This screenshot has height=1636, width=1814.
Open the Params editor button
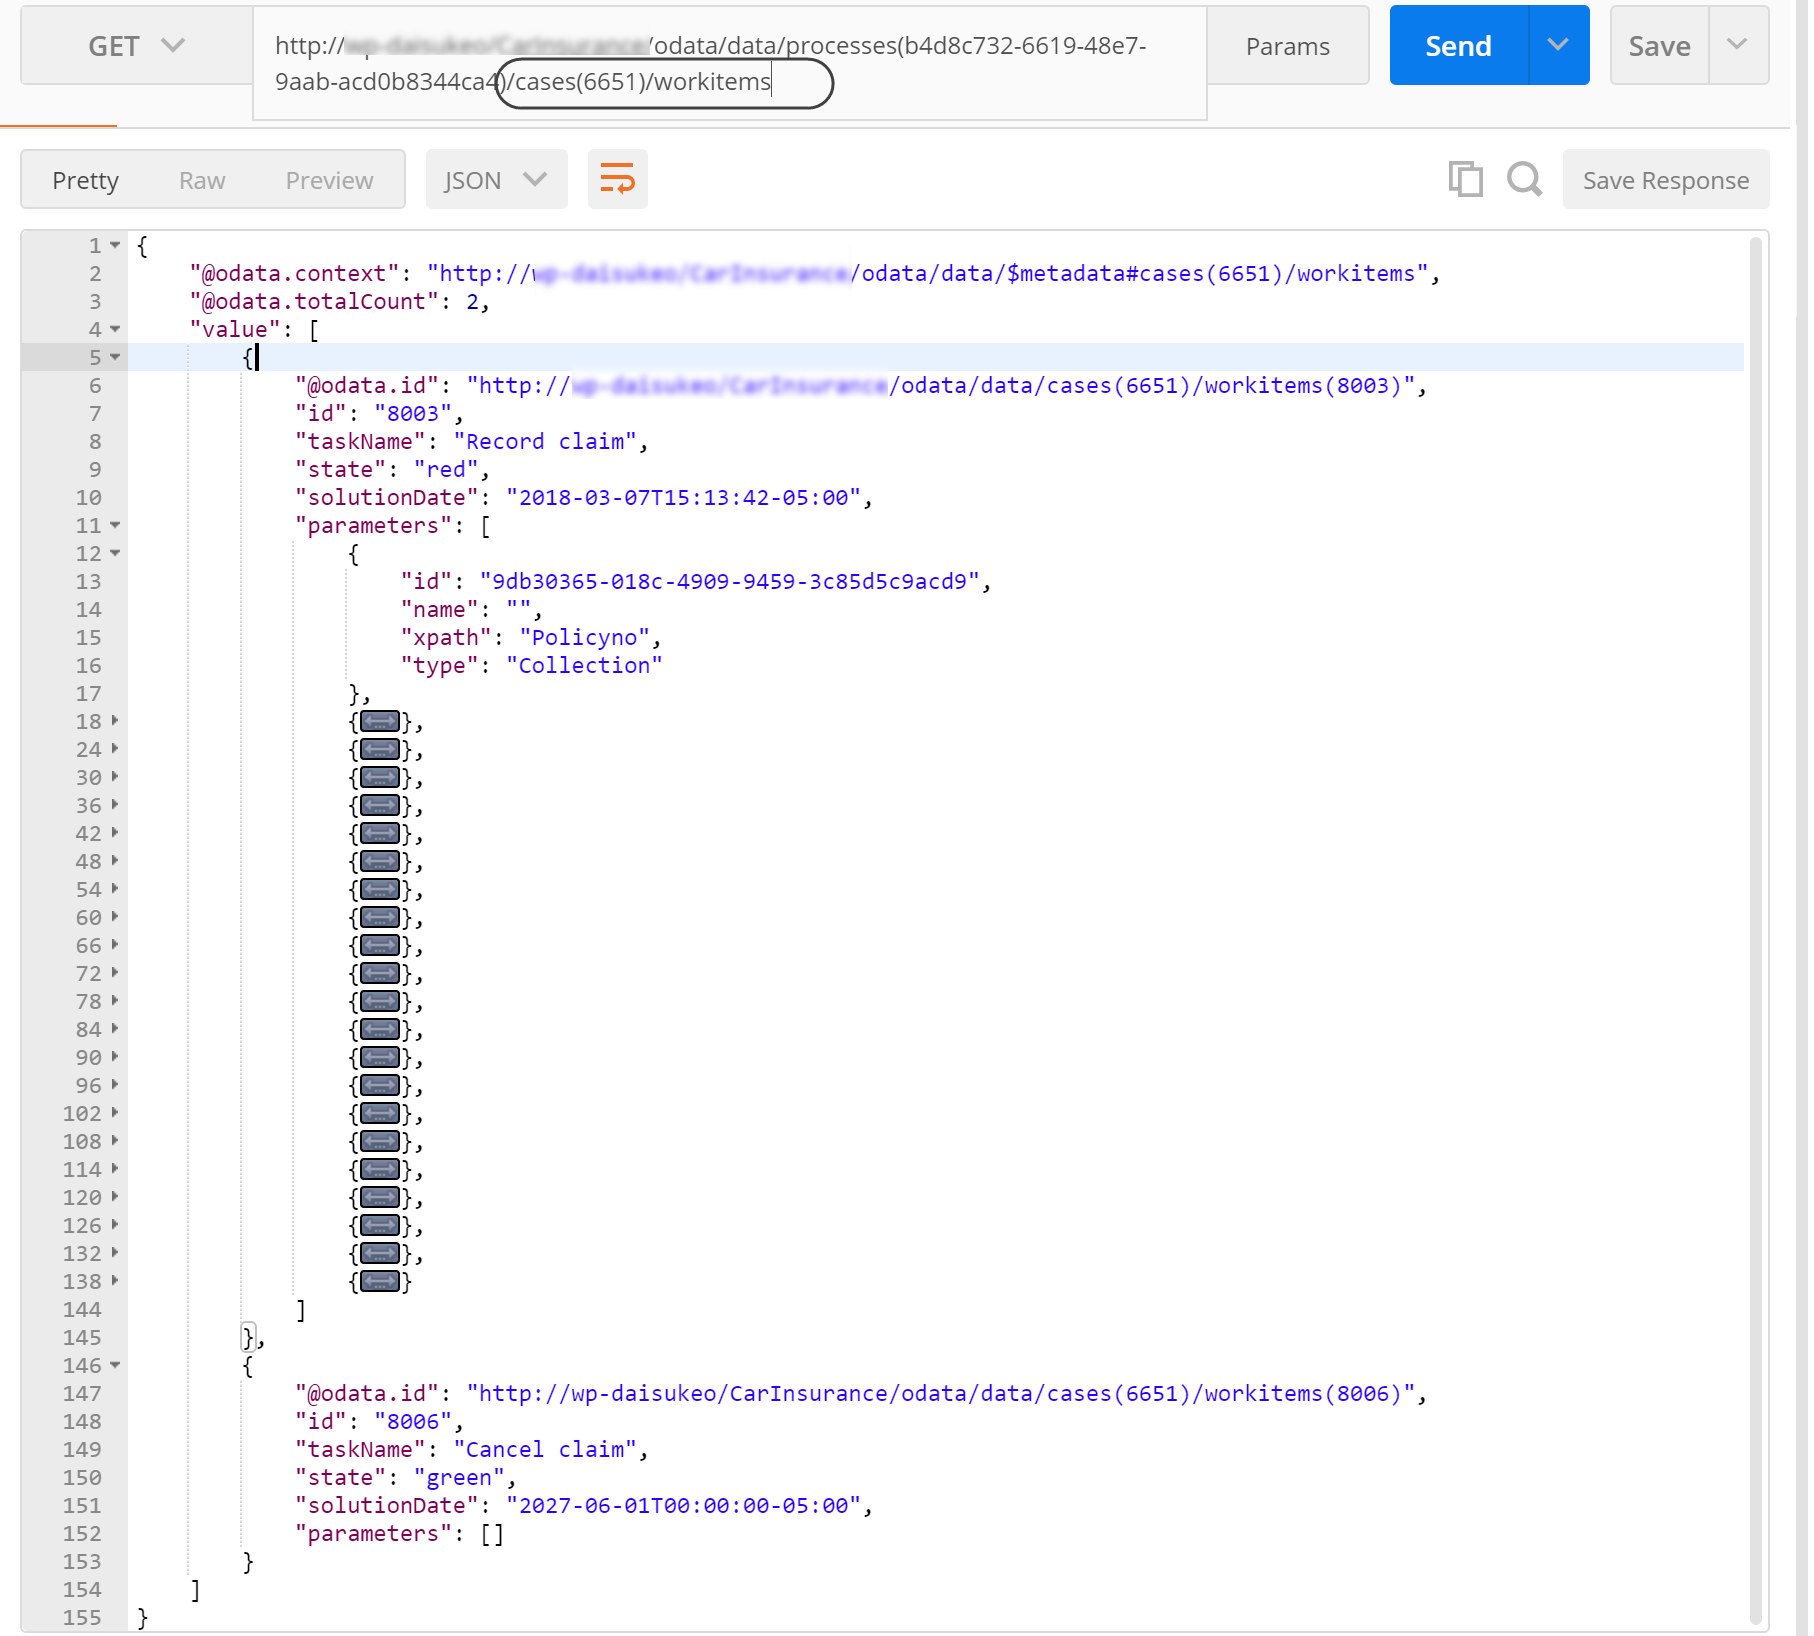pyautogui.click(x=1288, y=46)
